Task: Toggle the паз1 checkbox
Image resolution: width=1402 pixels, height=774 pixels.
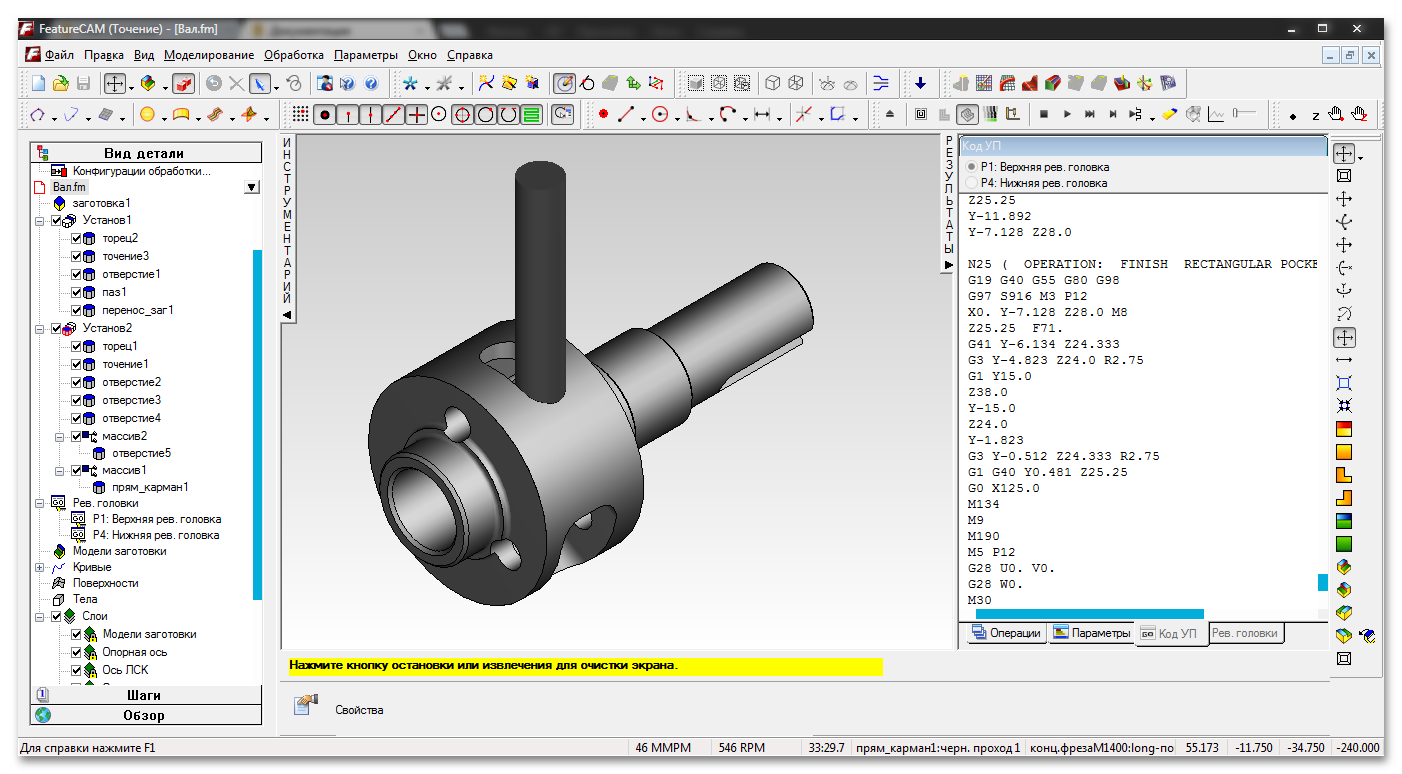Action: click(76, 292)
